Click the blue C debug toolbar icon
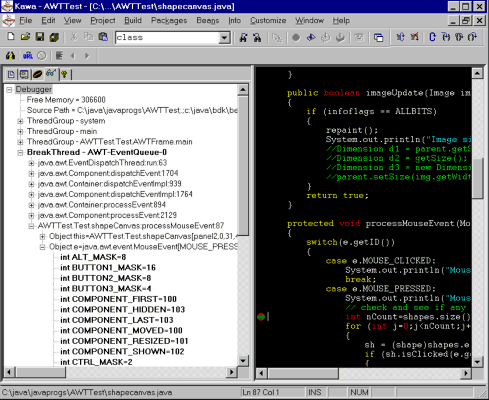The width and height of the screenshot is (489, 400). click(432, 37)
